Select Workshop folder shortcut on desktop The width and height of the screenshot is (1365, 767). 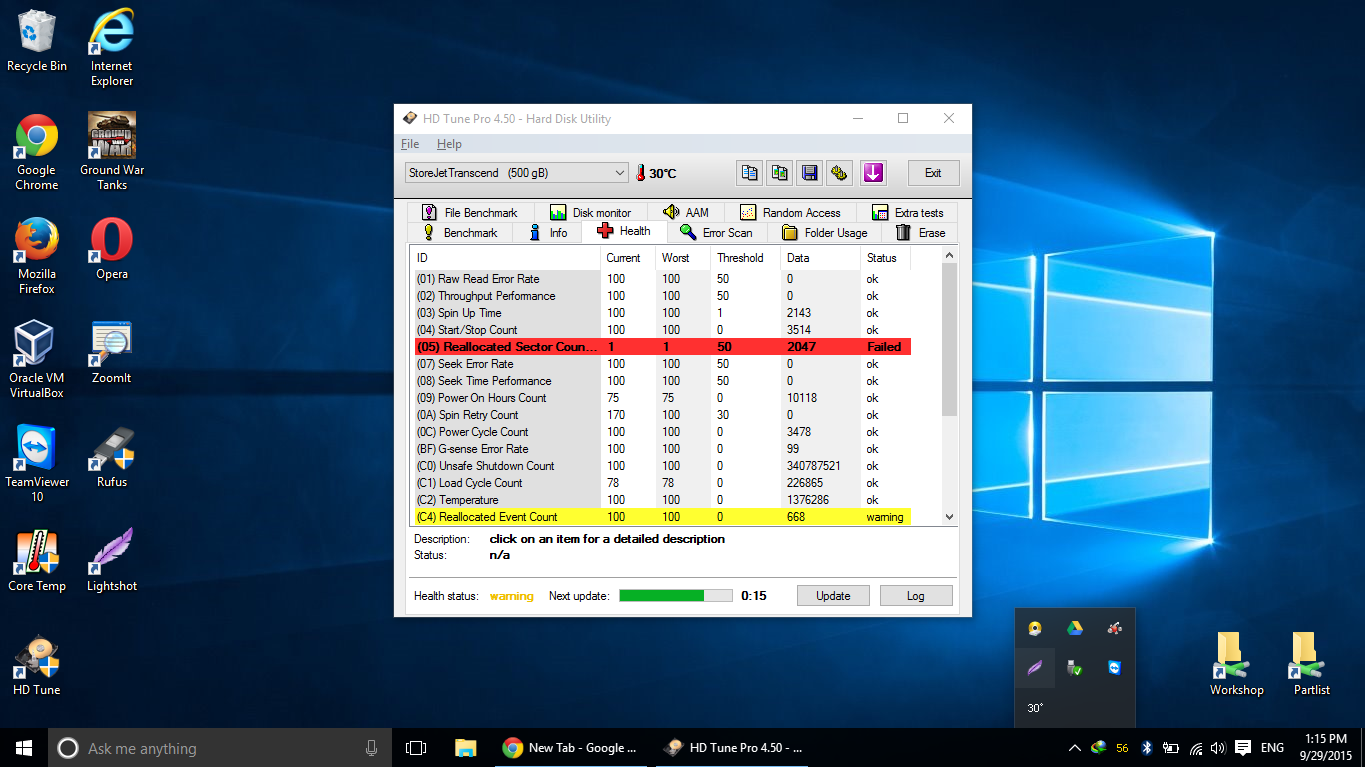1237,664
